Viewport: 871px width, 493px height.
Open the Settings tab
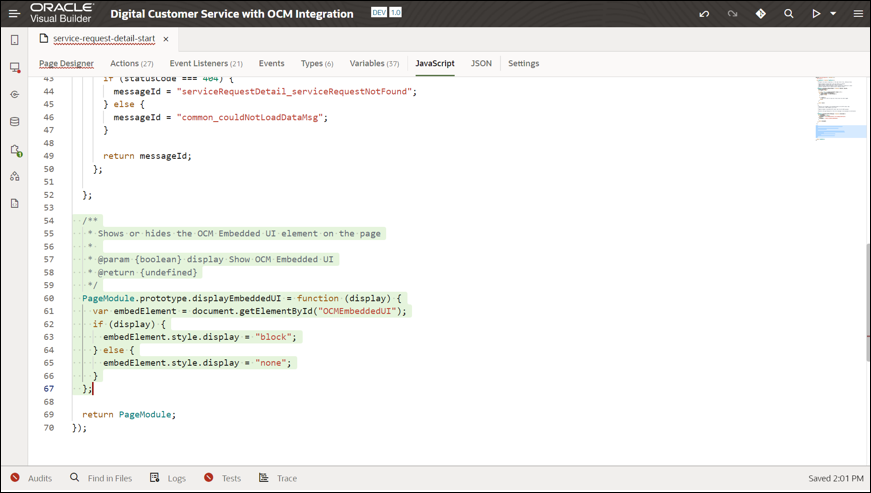pos(523,63)
